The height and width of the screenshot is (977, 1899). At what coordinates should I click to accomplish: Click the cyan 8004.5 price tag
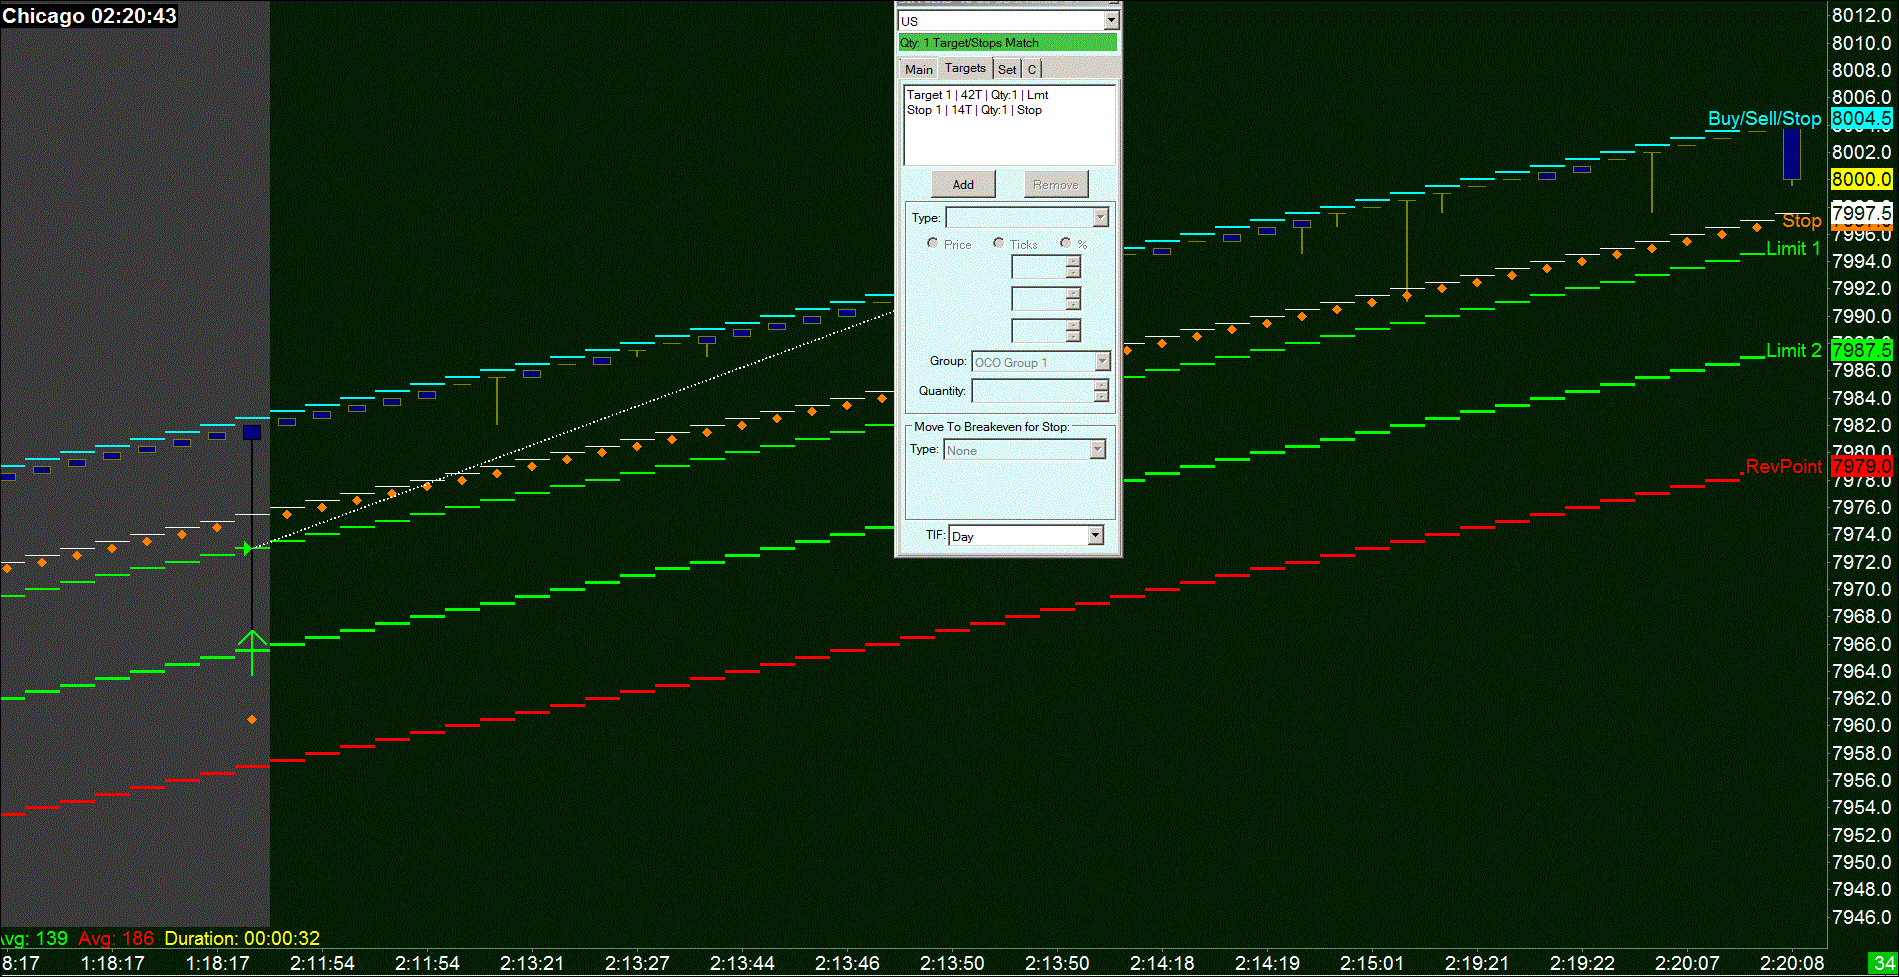pos(1862,119)
